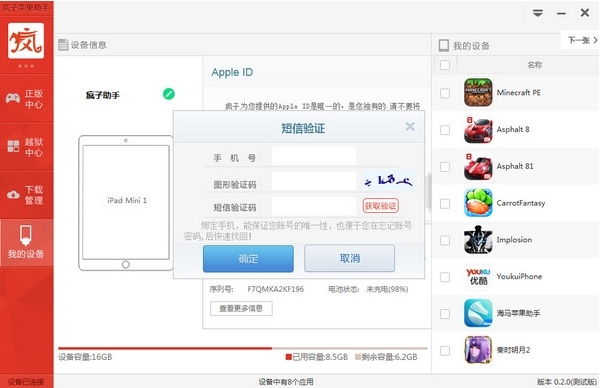The image size is (600, 388).
Task: Click the 设备中有8个应用 status text
Action: tap(286, 381)
